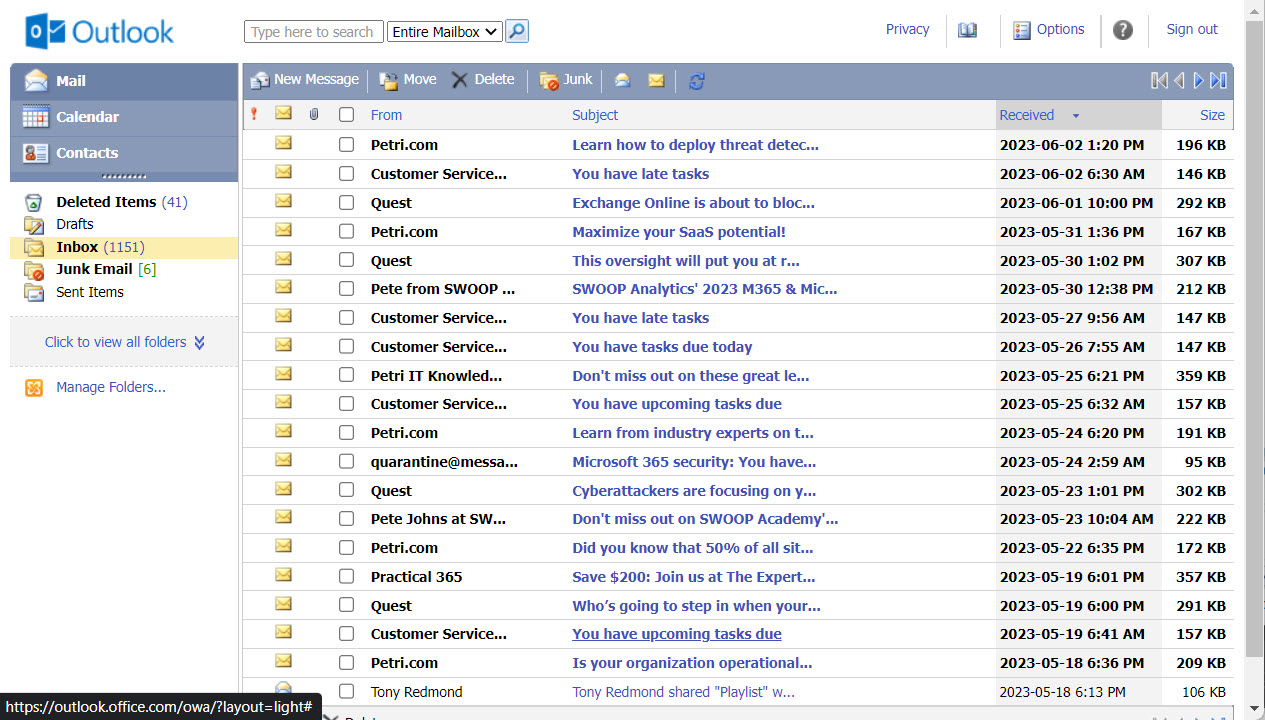Refresh the mailbox with the blue arrows icon
This screenshot has width=1265, height=720.
tap(697, 81)
